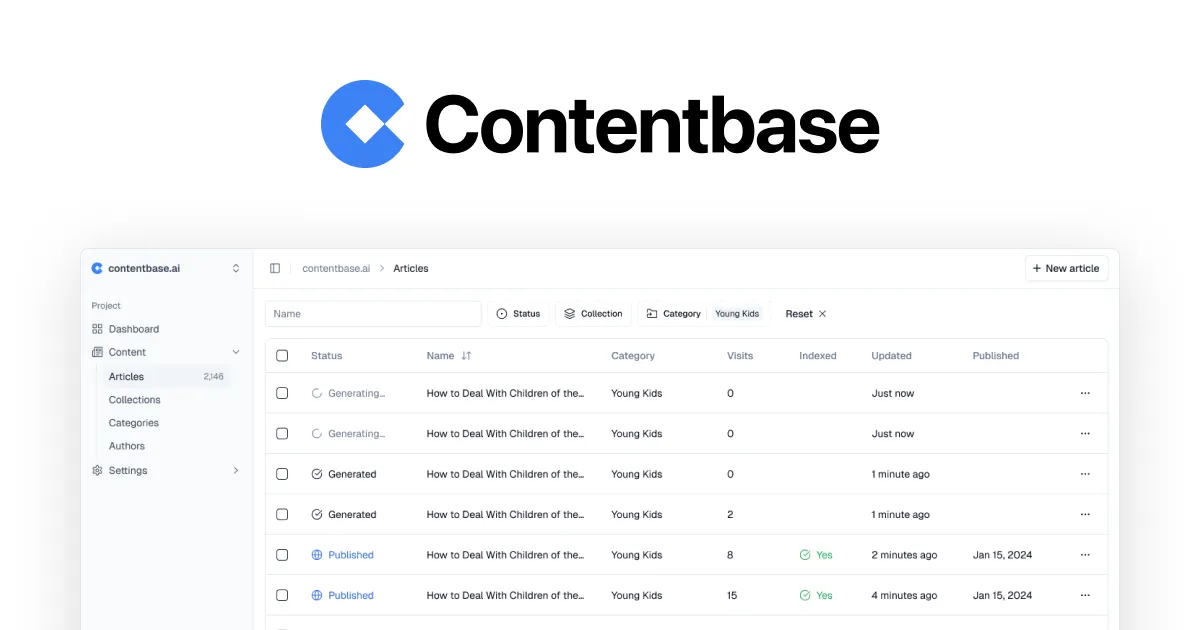Open the Dashboard via its grid icon
This screenshot has height=630, width=1200.
pyautogui.click(x=98, y=329)
